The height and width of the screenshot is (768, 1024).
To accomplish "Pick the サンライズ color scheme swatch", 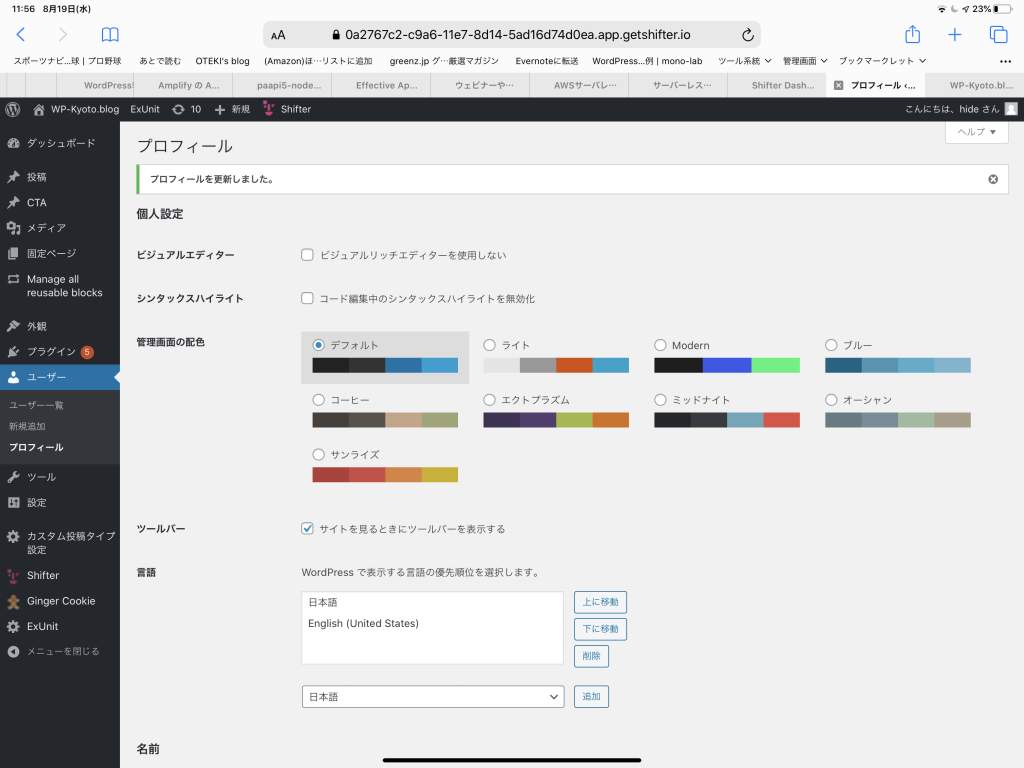I will point(385,474).
